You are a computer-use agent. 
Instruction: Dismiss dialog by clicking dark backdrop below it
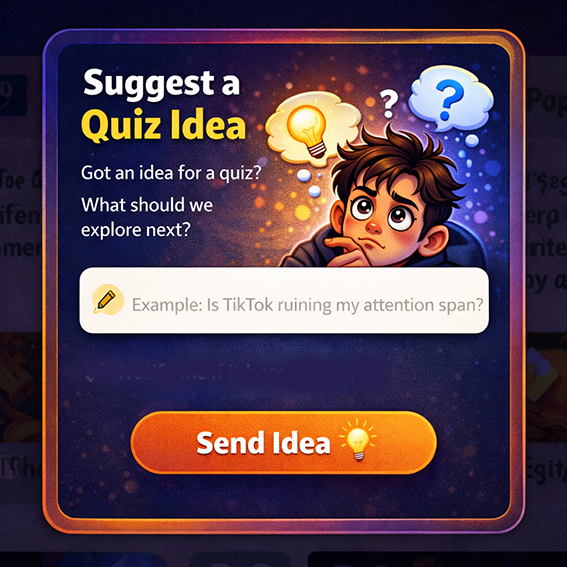(x=284, y=550)
